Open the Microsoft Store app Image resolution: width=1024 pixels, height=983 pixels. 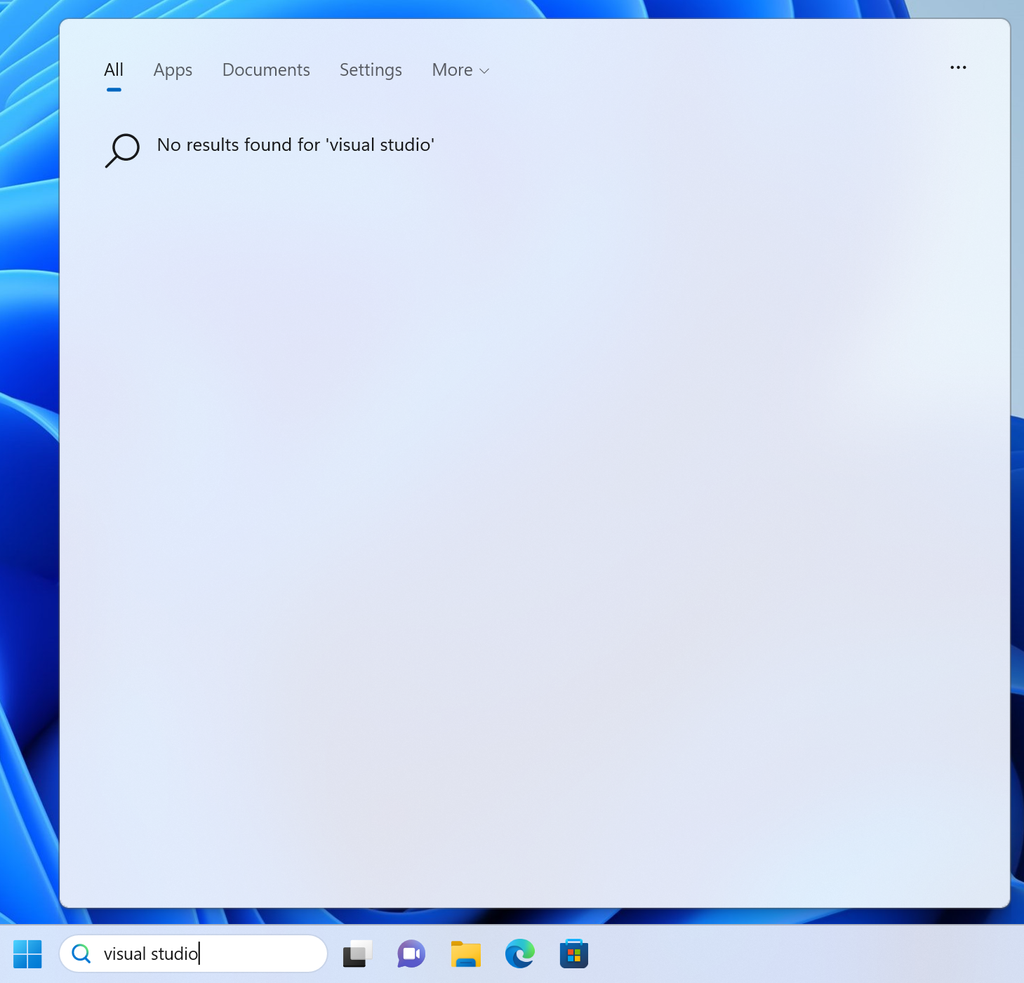[573, 954]
